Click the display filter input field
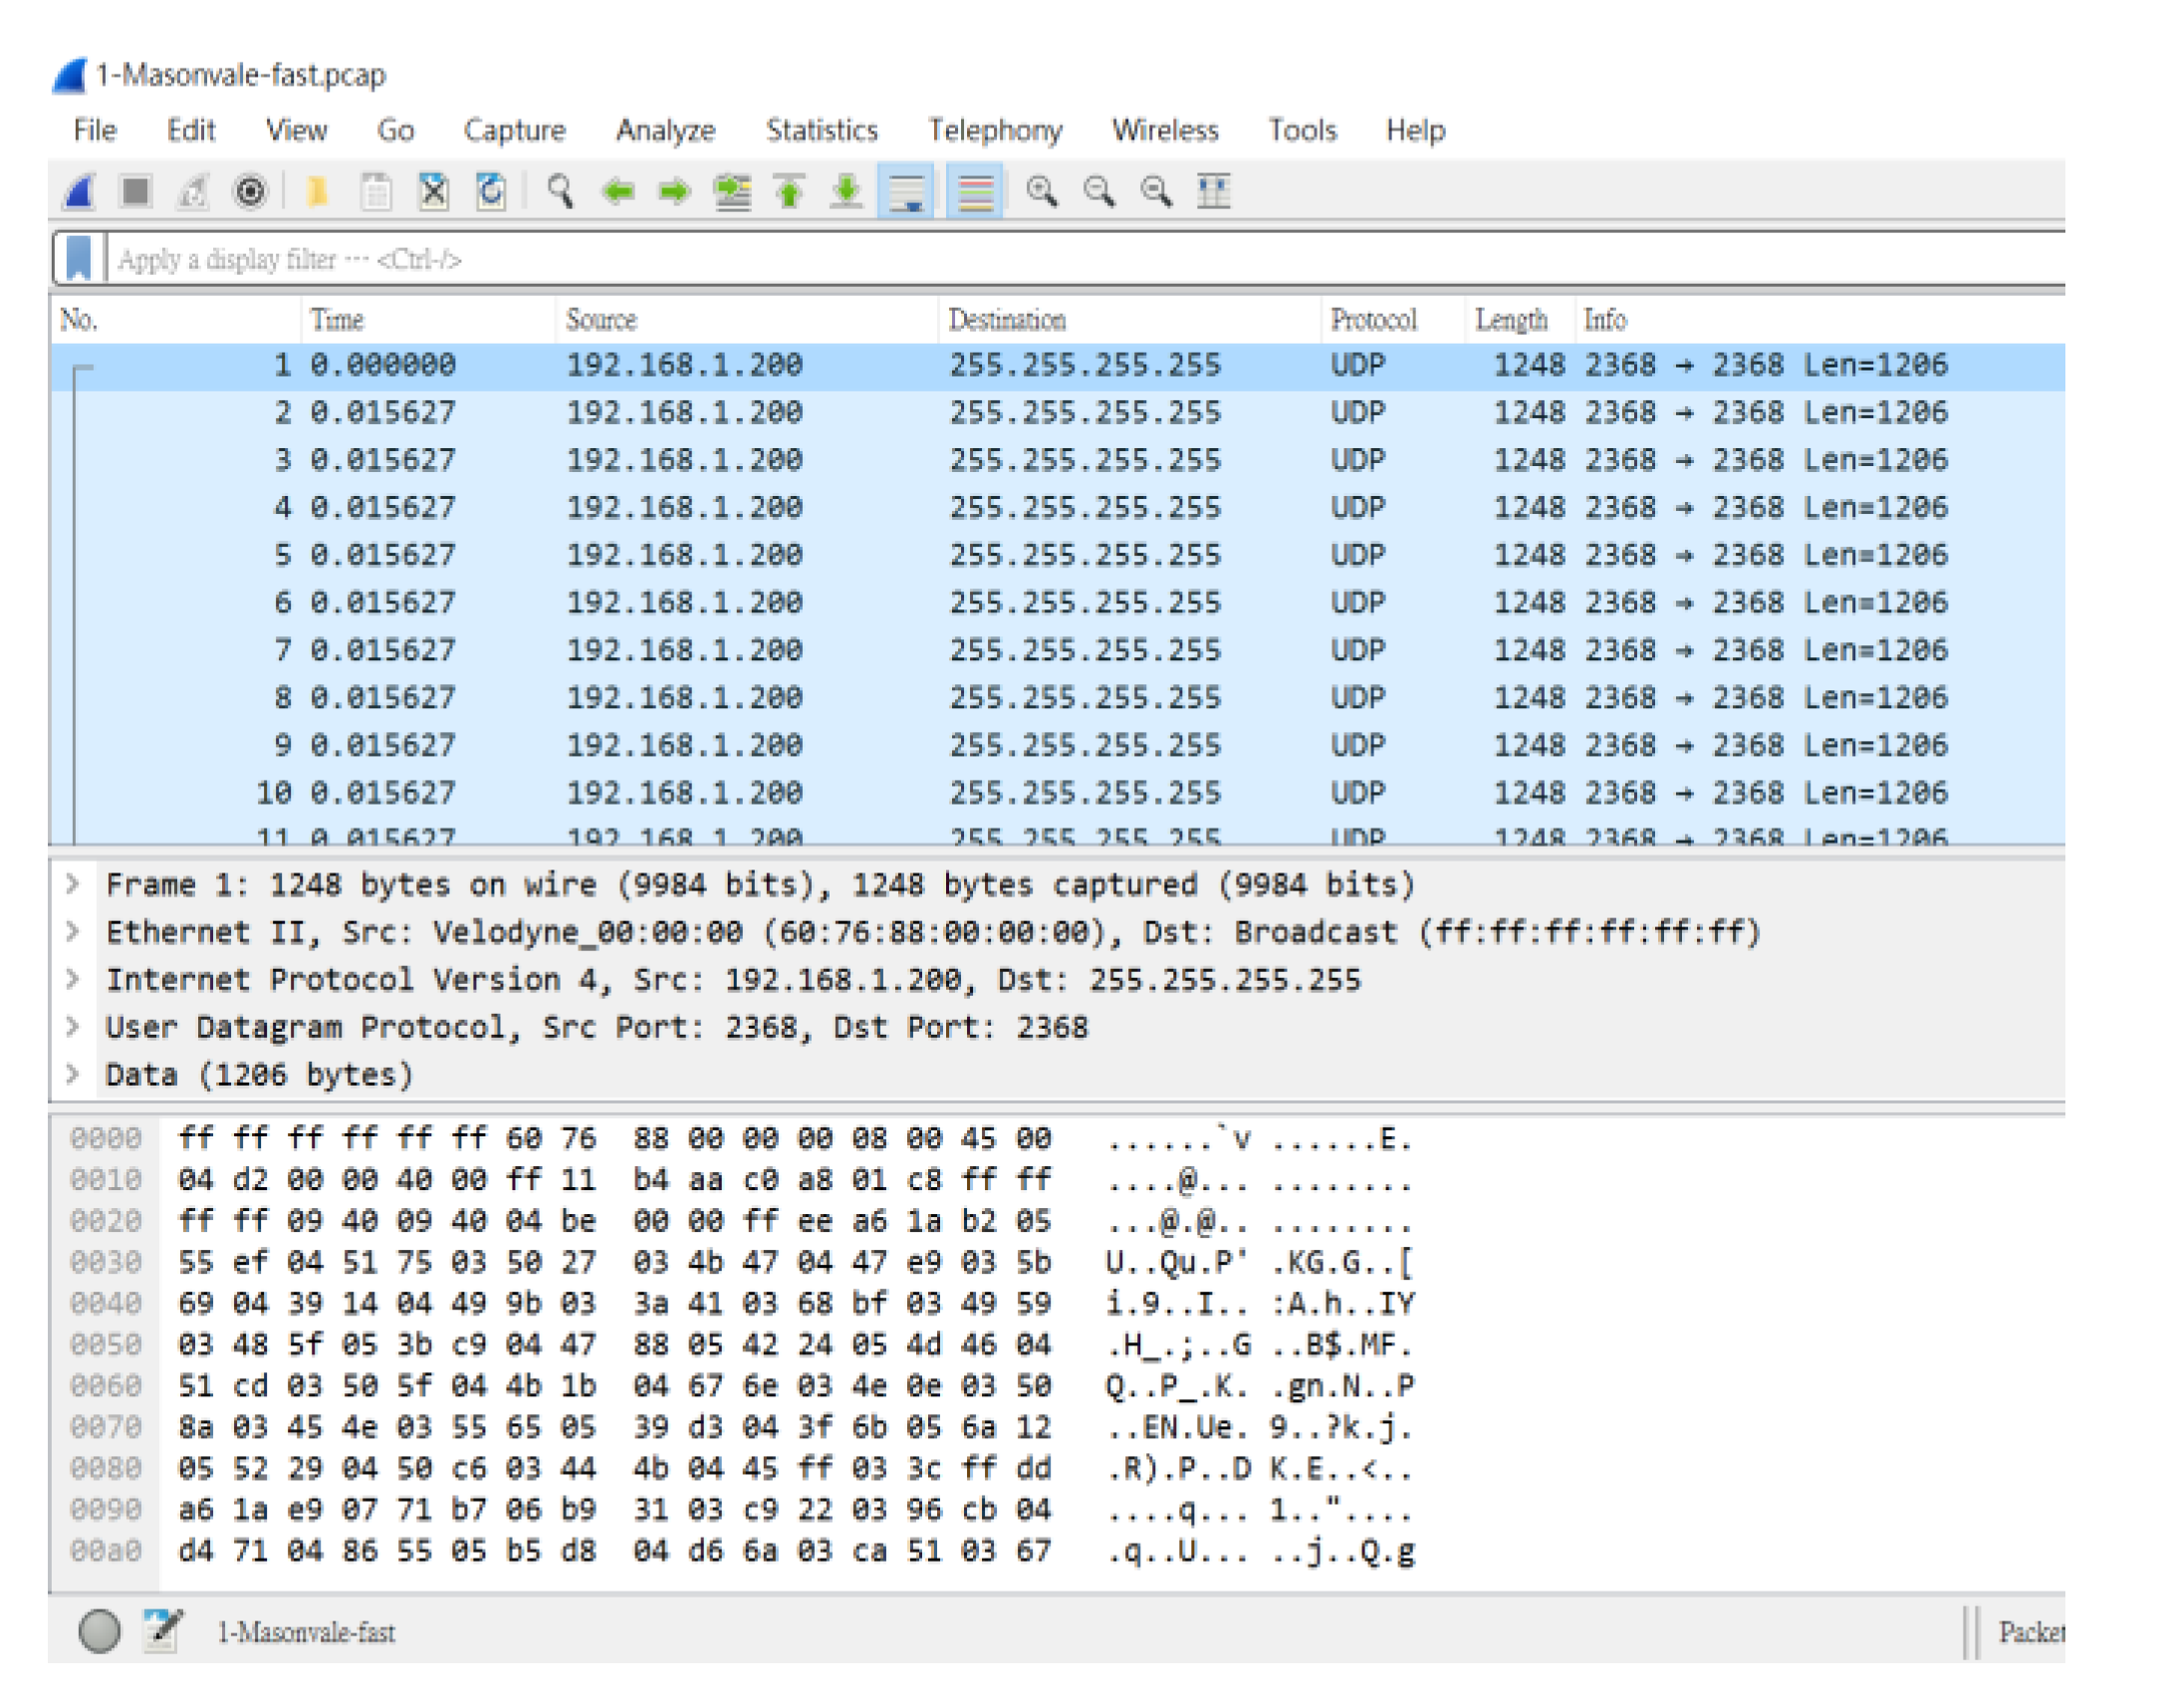The image size is (2165, 1708). coord(1000,260)
